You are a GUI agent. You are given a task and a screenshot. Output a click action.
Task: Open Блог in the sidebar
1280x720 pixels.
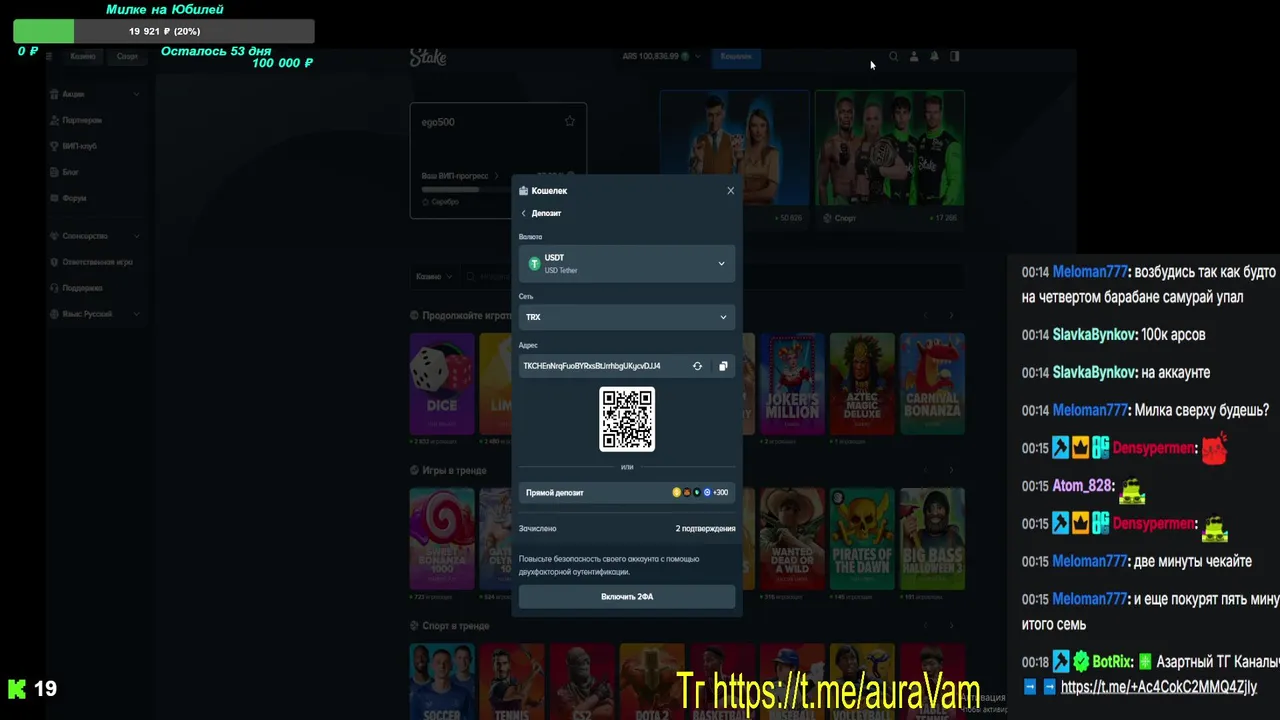click(70, 172)
